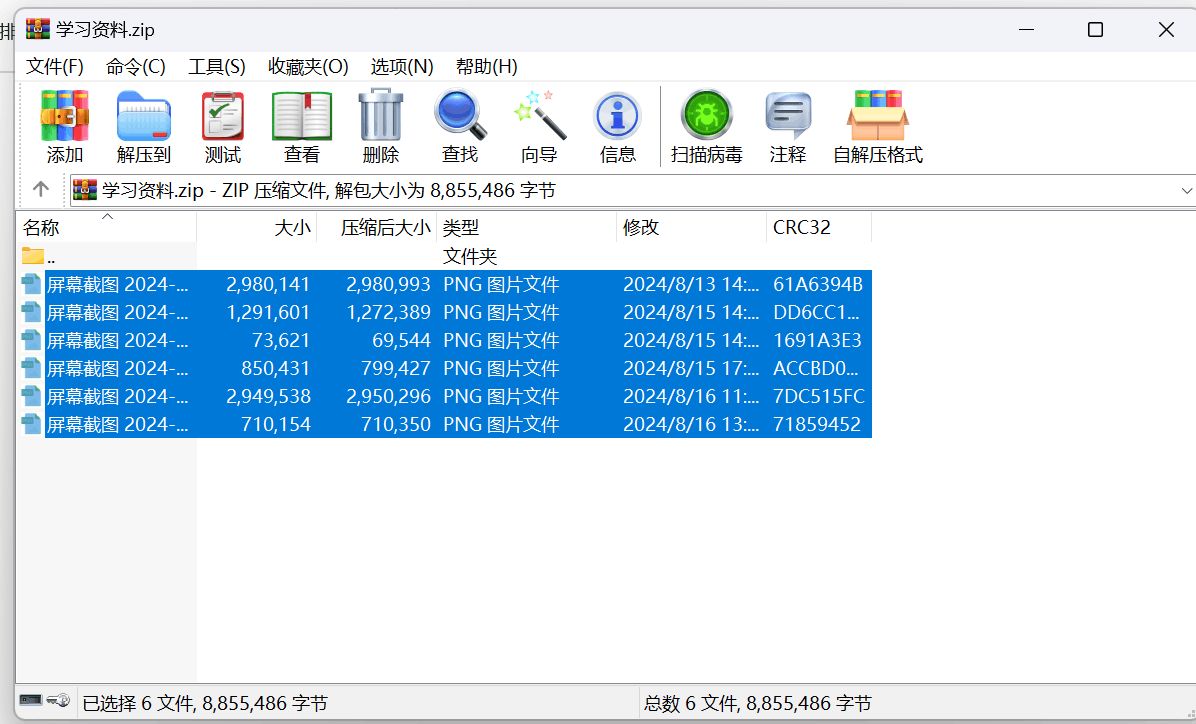Viewport: 1196px width, 724px height.
Task: Click file icon of the 2,980,141 byte screenshot
Action: [31, 284]
